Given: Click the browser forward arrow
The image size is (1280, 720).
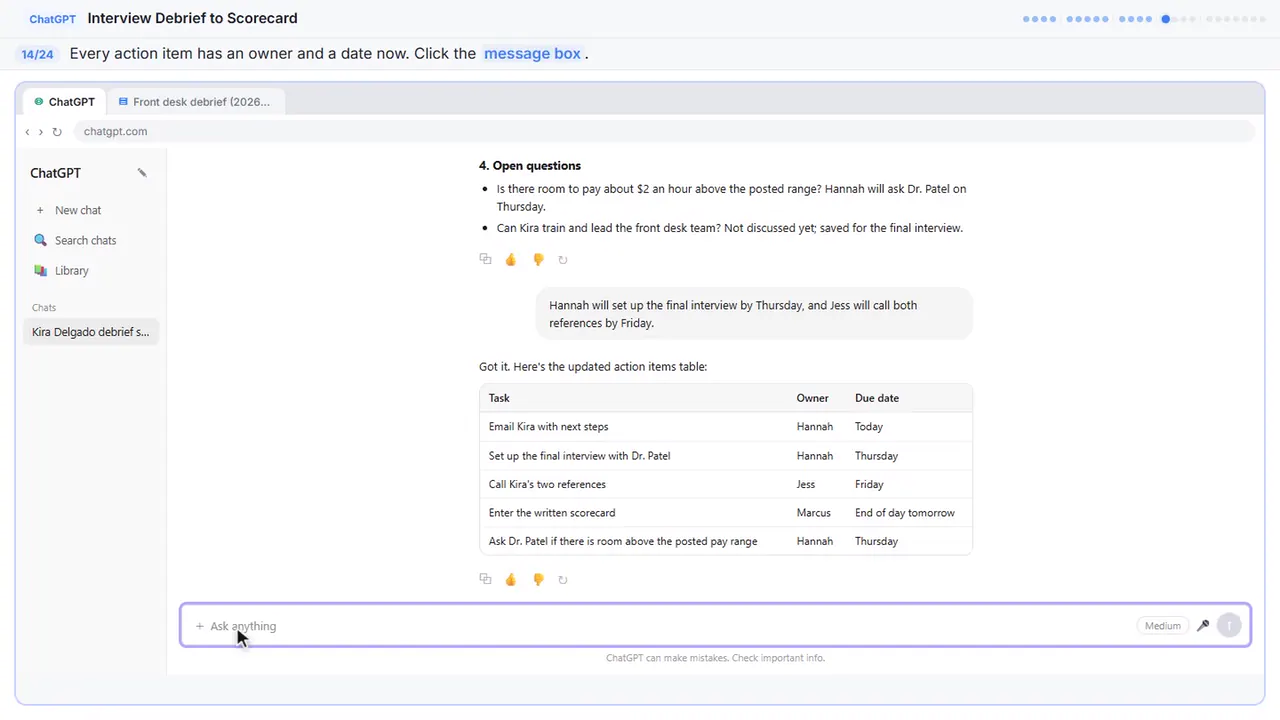Looking at the screenshot, I should pyautogui.click(x=41, y=132).
